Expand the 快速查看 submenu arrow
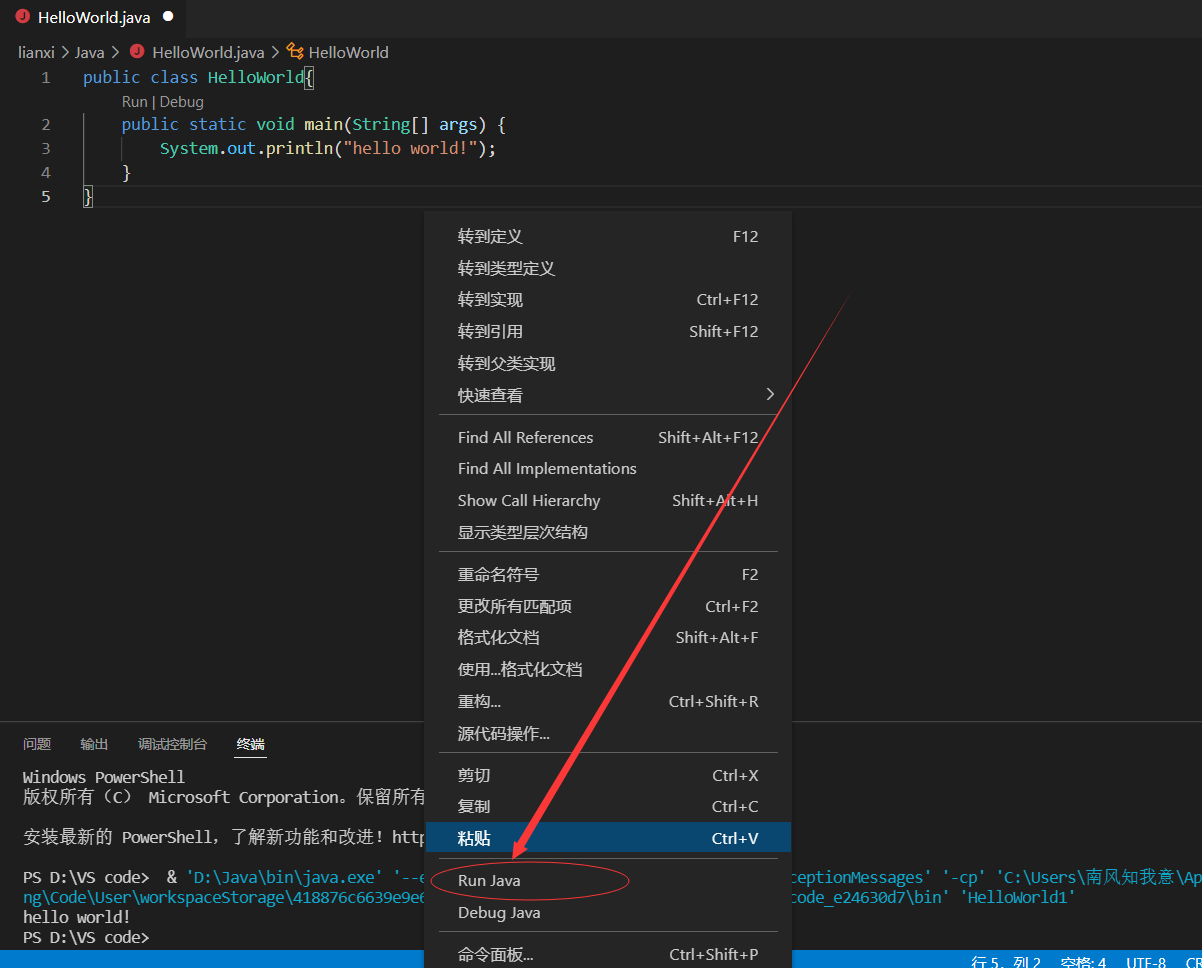The image size is (1202, 968). [x=770, y=394]
